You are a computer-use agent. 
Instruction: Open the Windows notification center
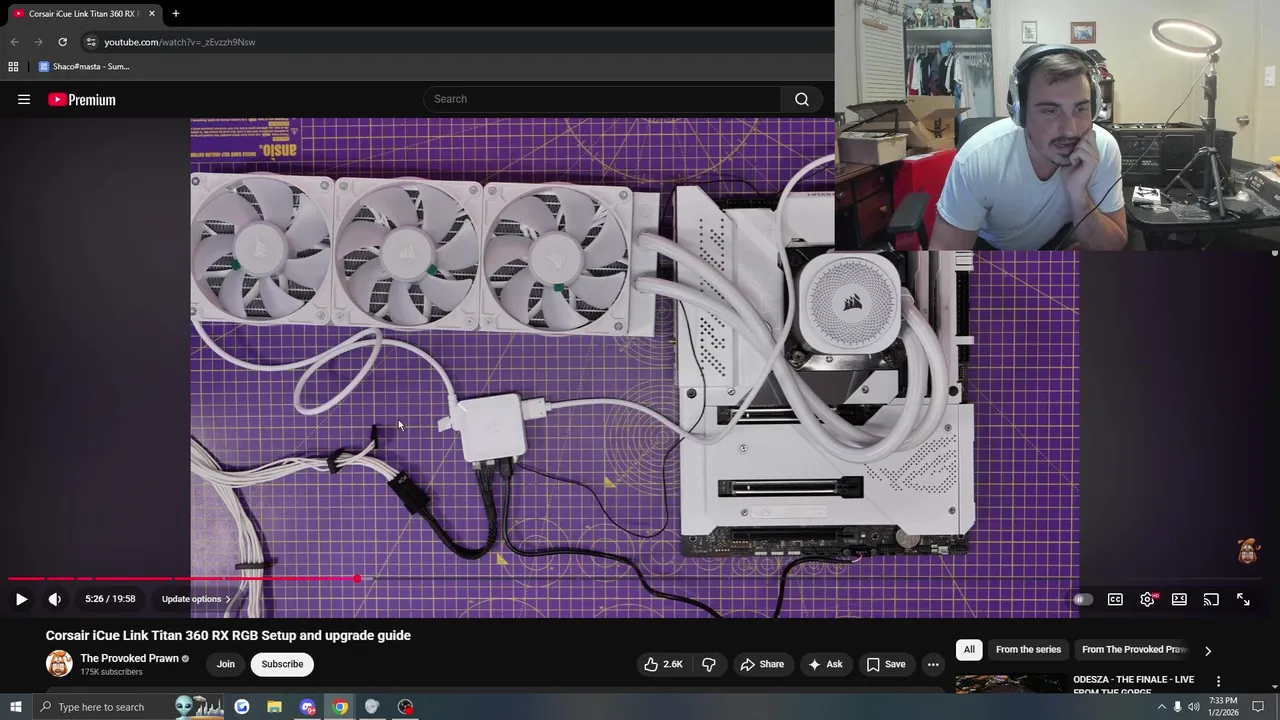coord(1259,707)
